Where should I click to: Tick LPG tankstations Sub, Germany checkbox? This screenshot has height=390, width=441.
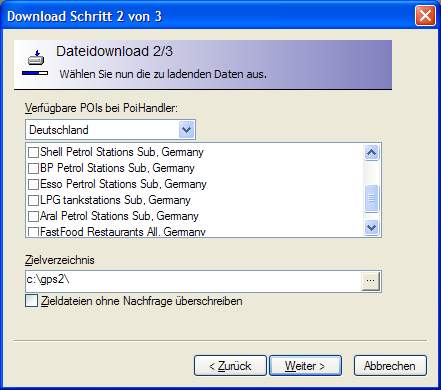coord(33,200)
